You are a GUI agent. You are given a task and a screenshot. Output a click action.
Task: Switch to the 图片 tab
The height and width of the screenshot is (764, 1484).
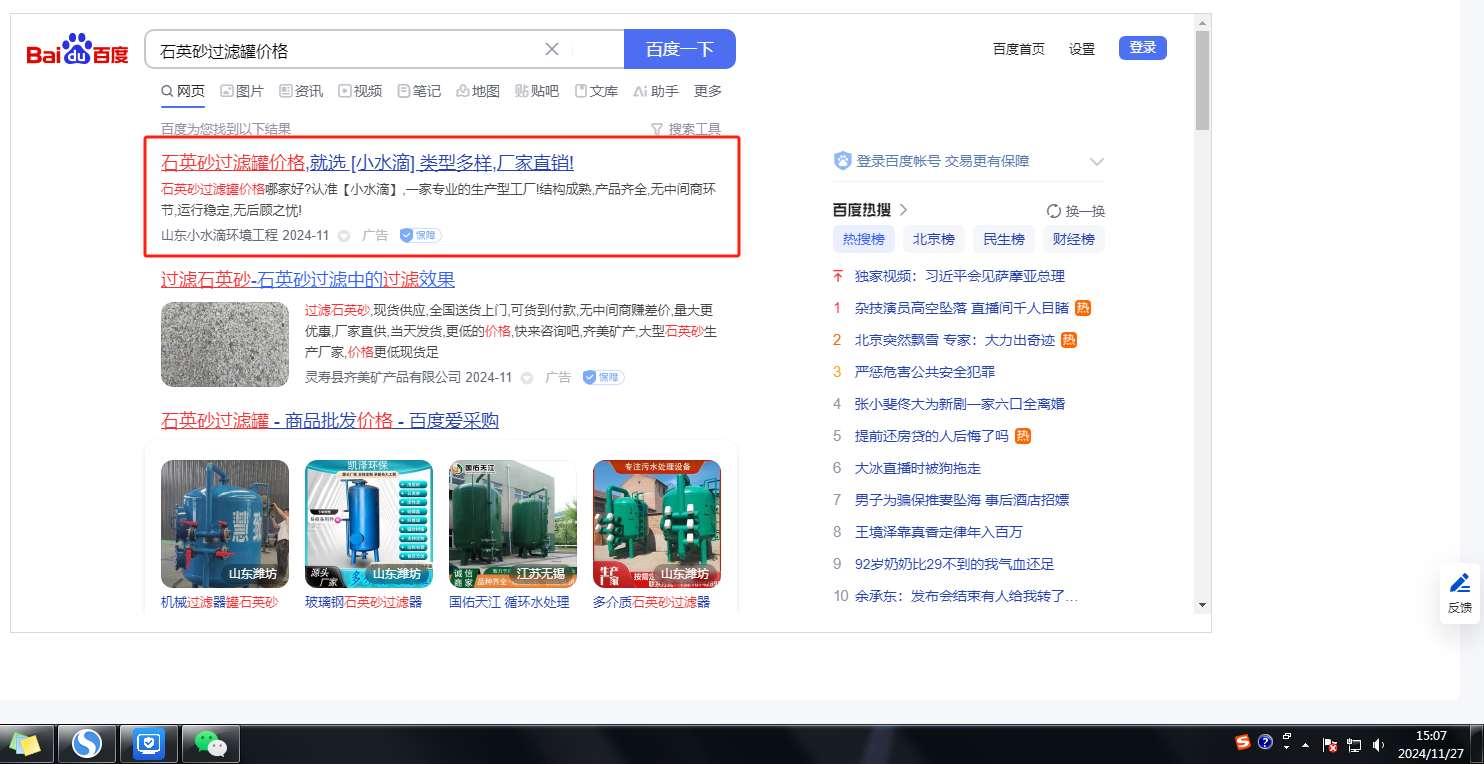tap(242, 91)
